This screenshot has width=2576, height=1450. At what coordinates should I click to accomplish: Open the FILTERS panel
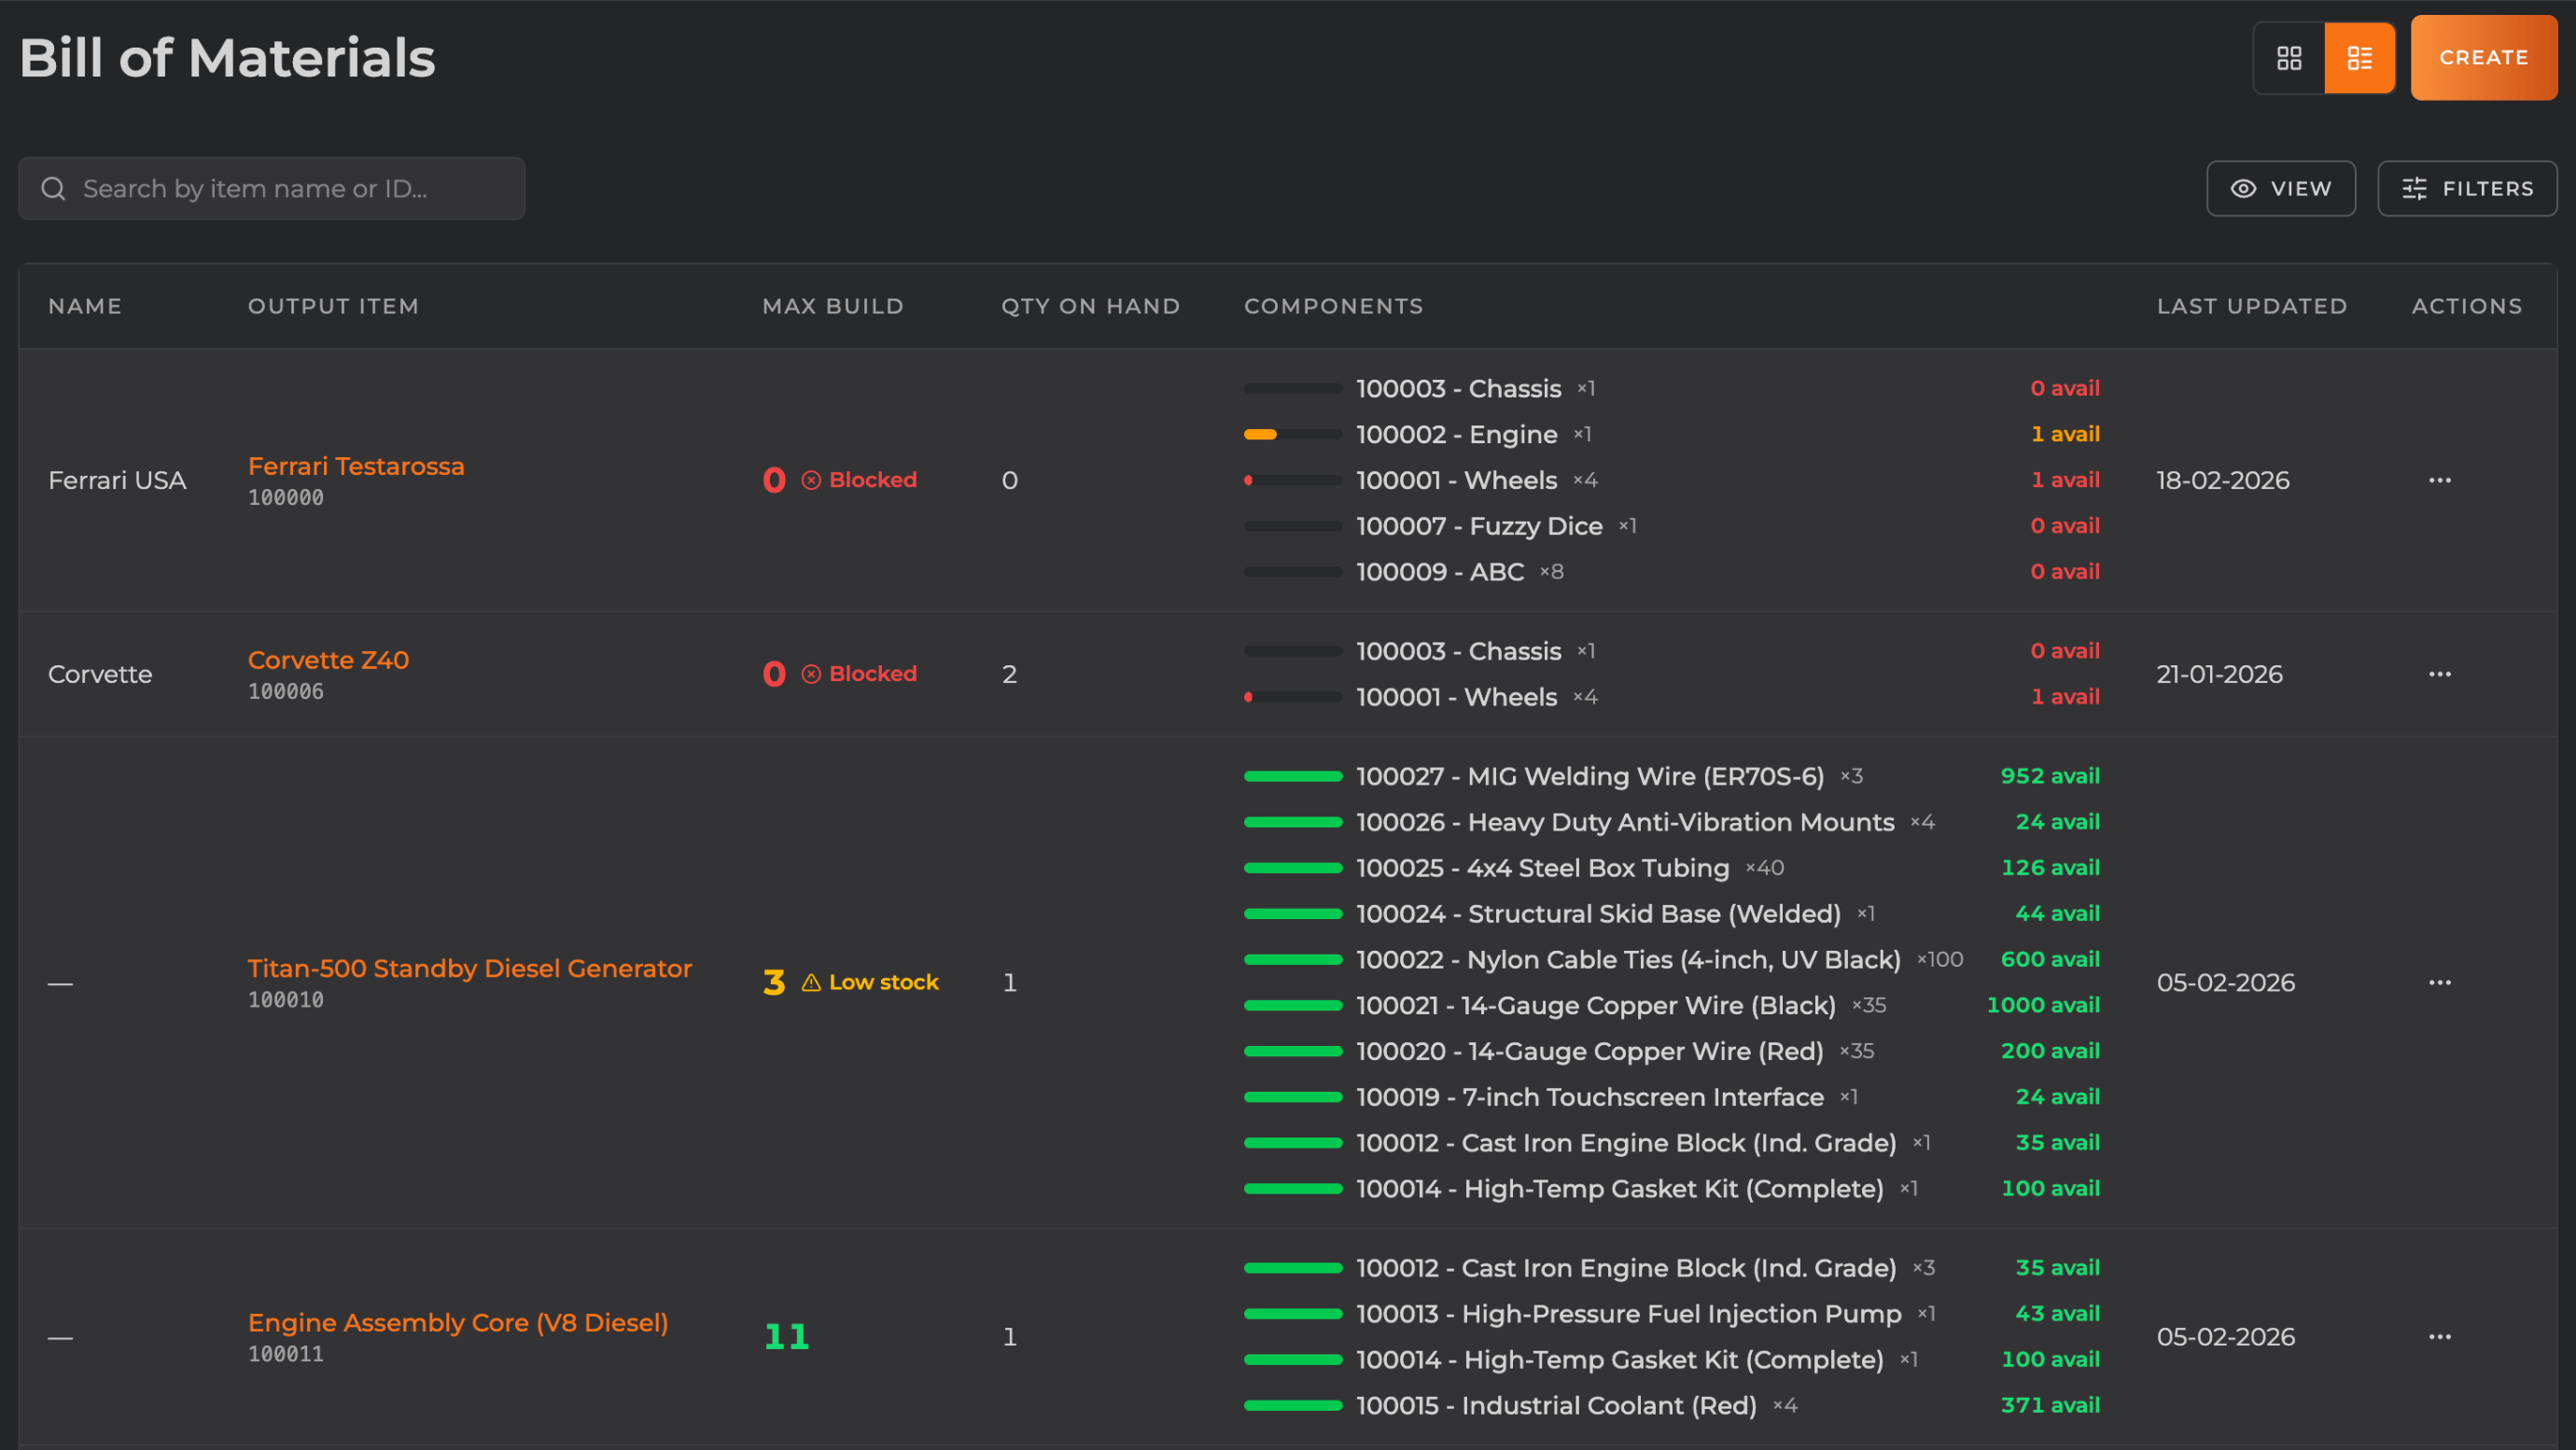2466,189
